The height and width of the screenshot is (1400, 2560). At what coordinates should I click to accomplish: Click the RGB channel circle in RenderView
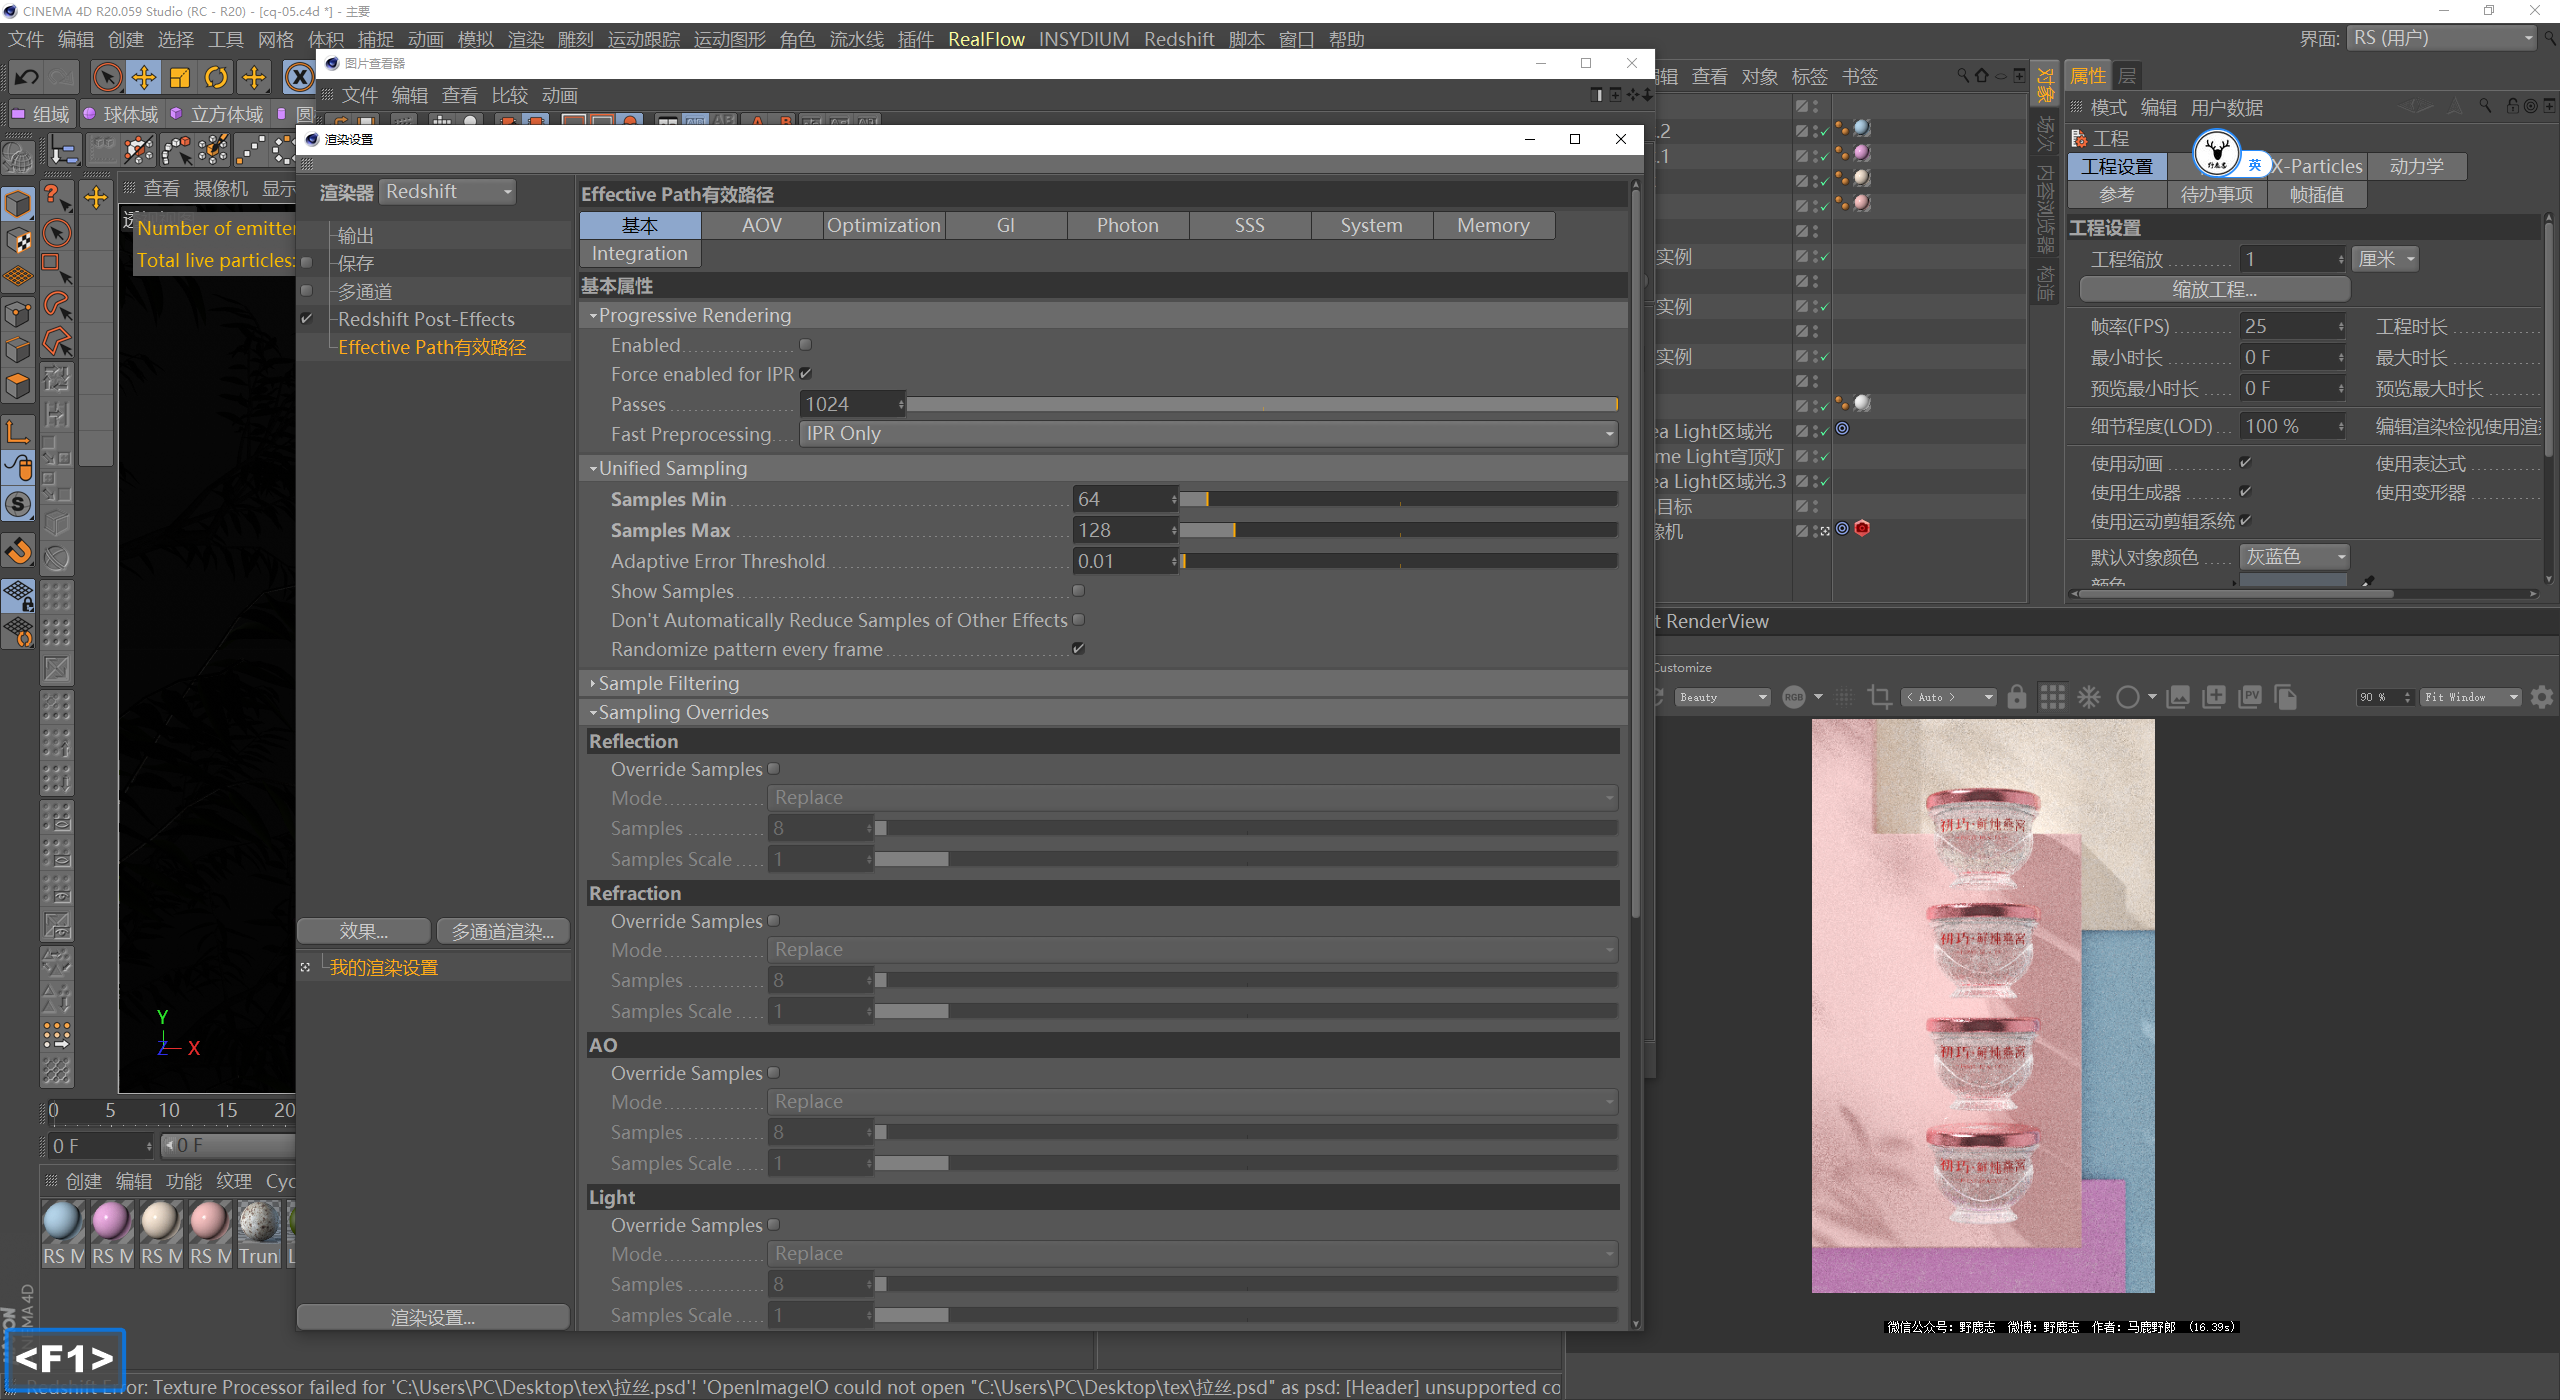(x=1794, y=697)
